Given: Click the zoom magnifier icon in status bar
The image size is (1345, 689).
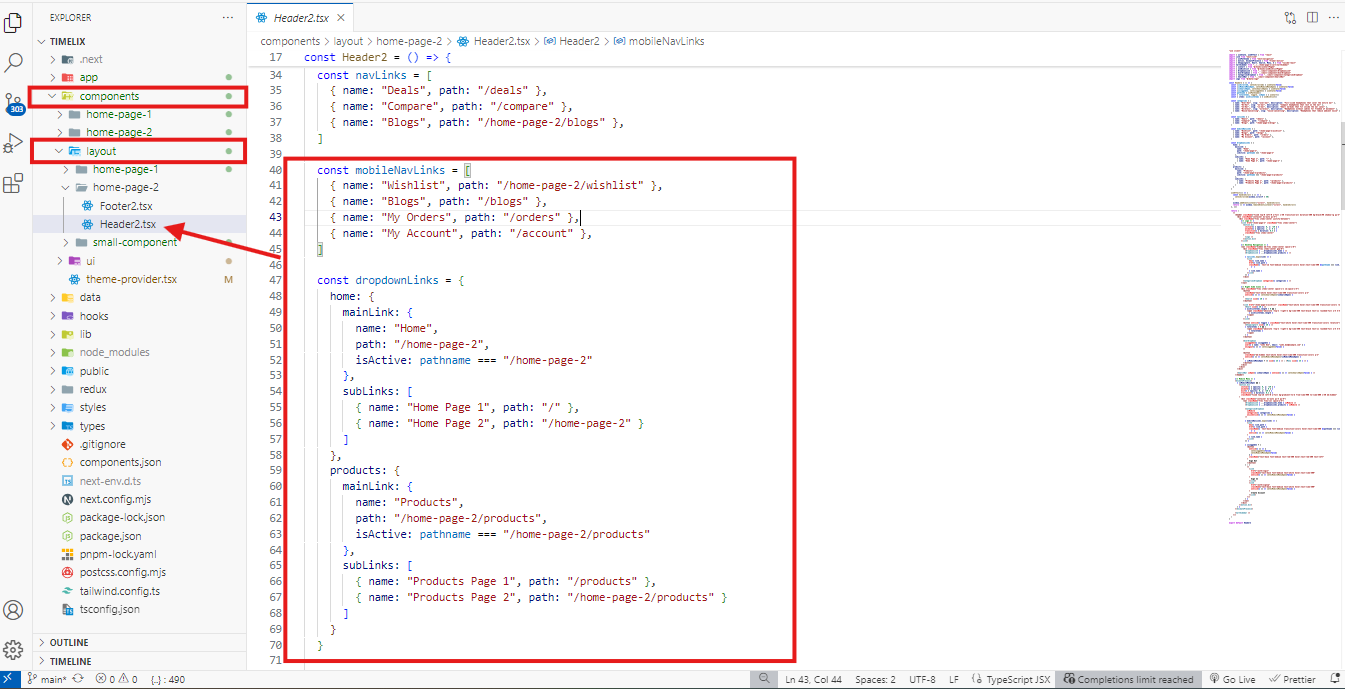Looking at the screenshot, I should pos(764,679).
